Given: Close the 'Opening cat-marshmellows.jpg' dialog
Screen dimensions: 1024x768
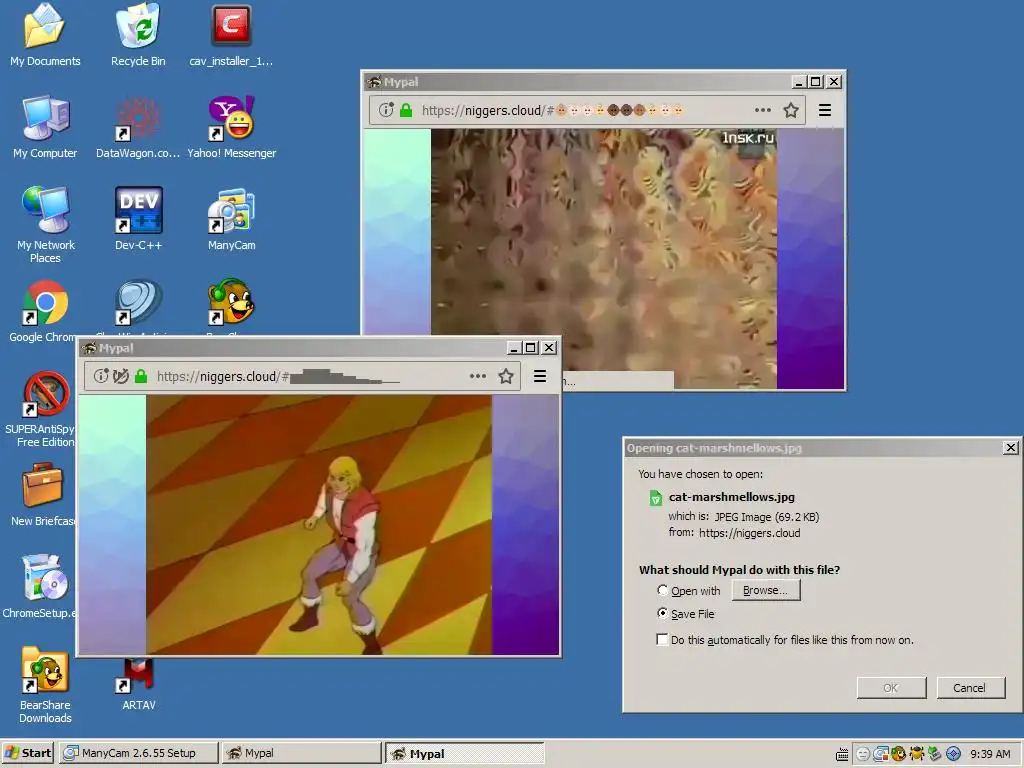Looking at the screenshot, I should tap(1010, 447).
